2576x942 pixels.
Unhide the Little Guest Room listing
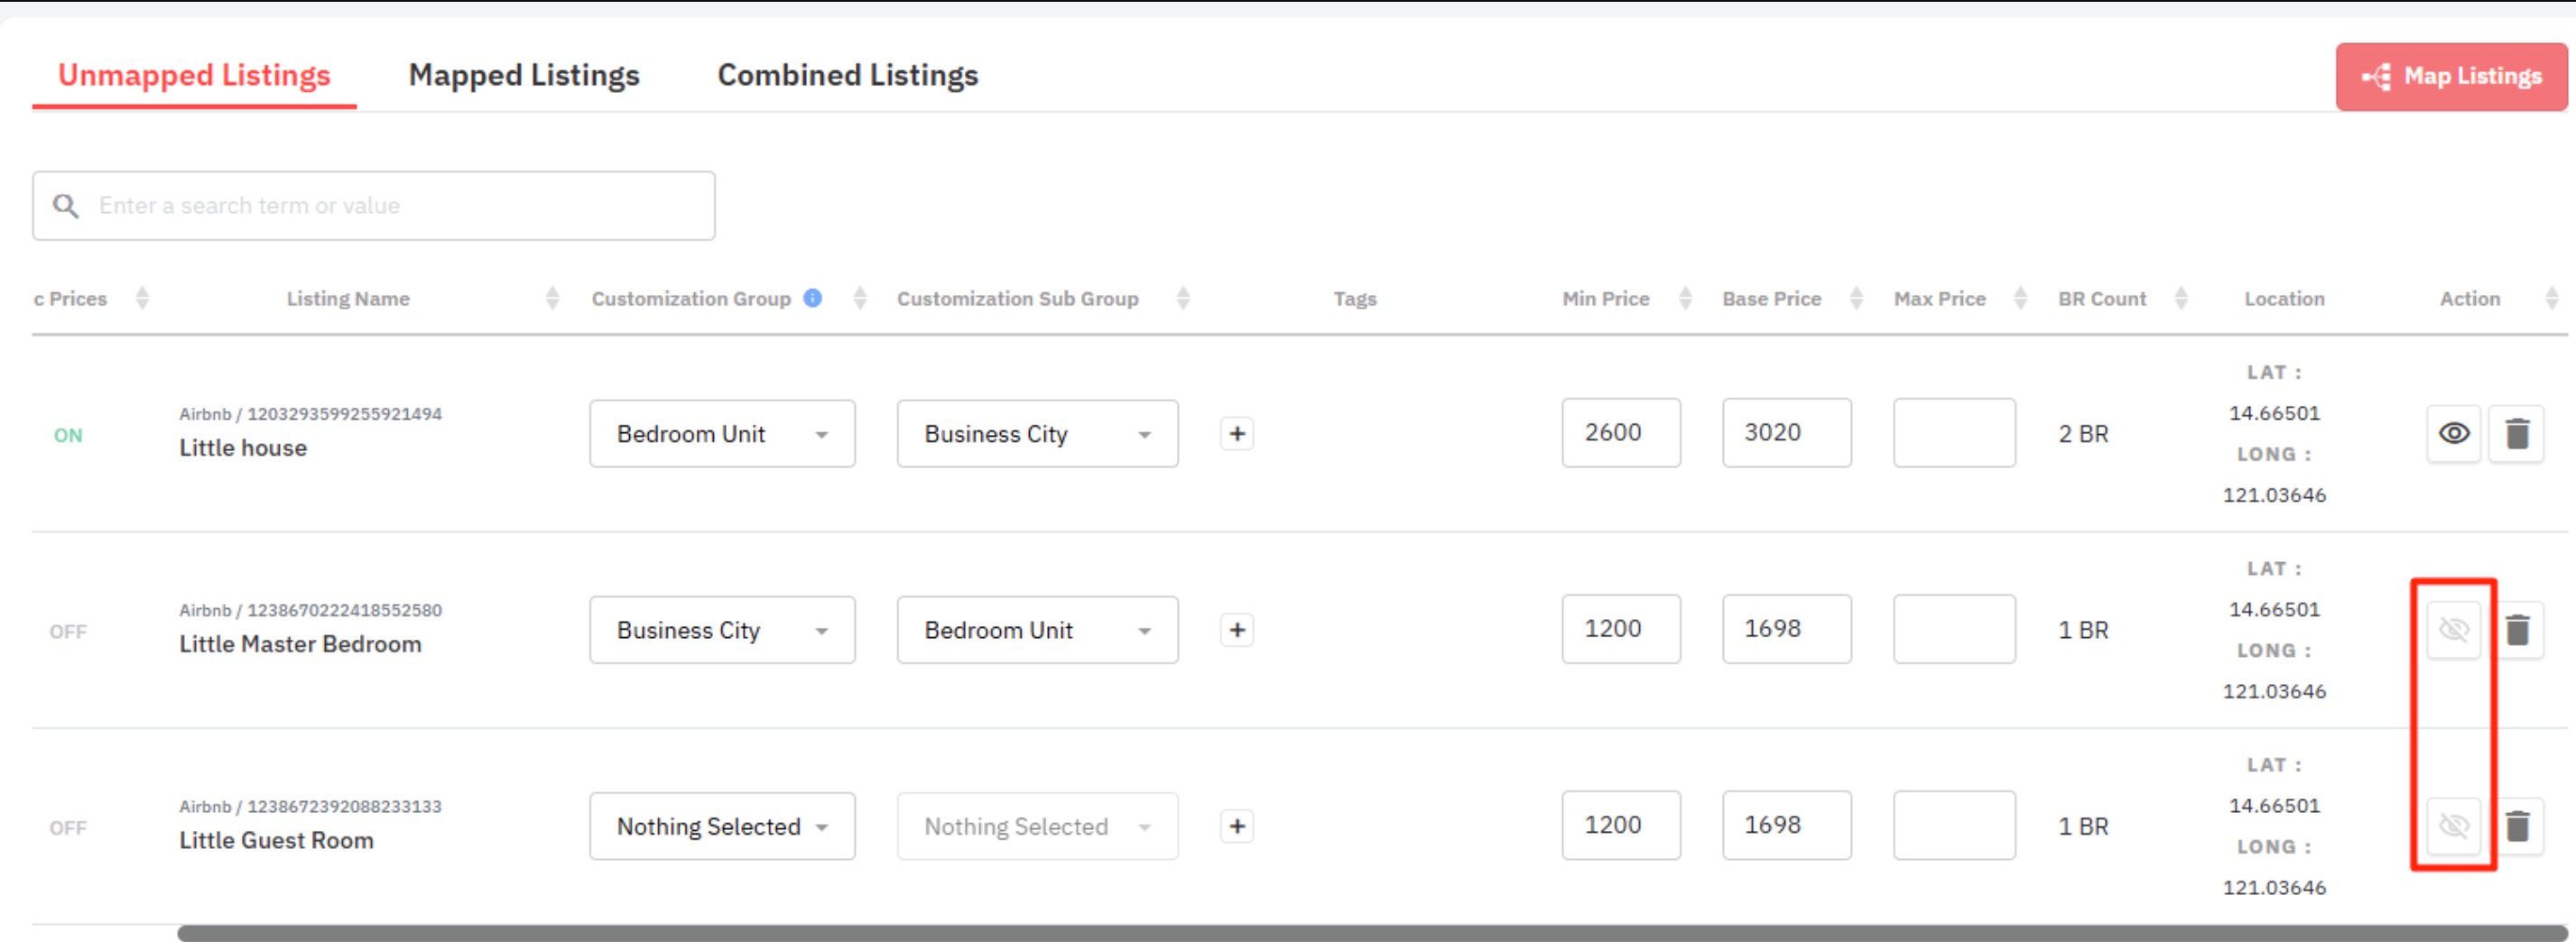(2454, 826)
